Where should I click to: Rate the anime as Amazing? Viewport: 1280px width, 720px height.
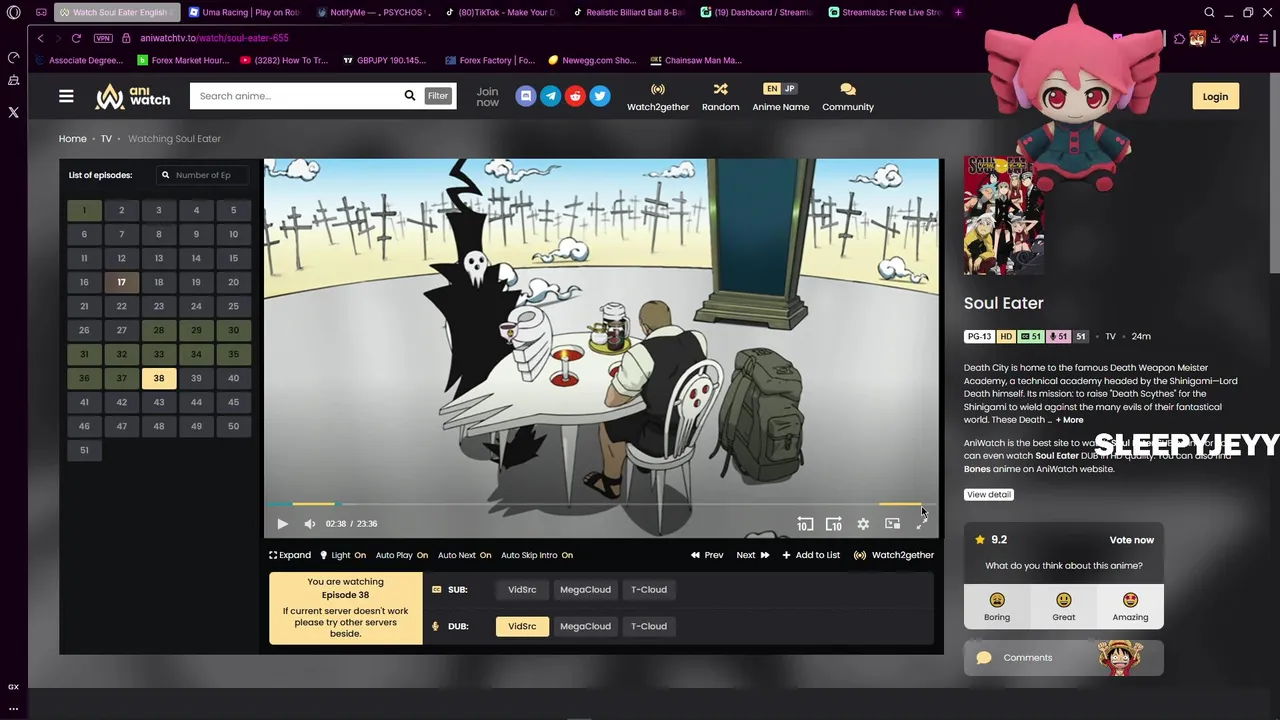[1130, 606]
